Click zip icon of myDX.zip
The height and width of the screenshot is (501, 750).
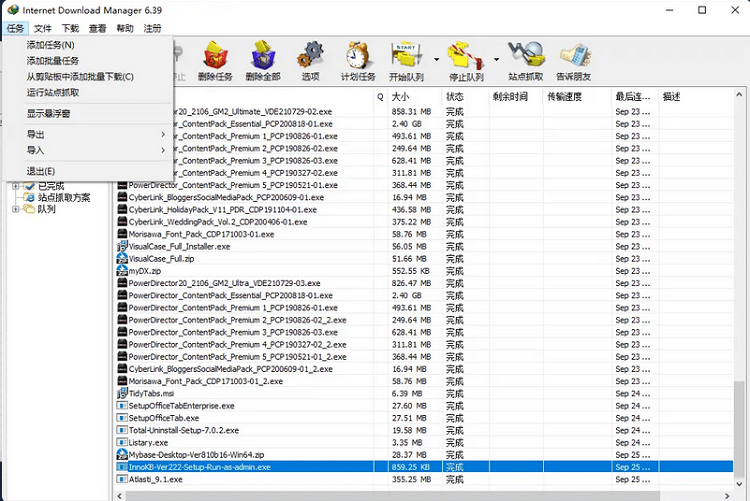[122, 270]
